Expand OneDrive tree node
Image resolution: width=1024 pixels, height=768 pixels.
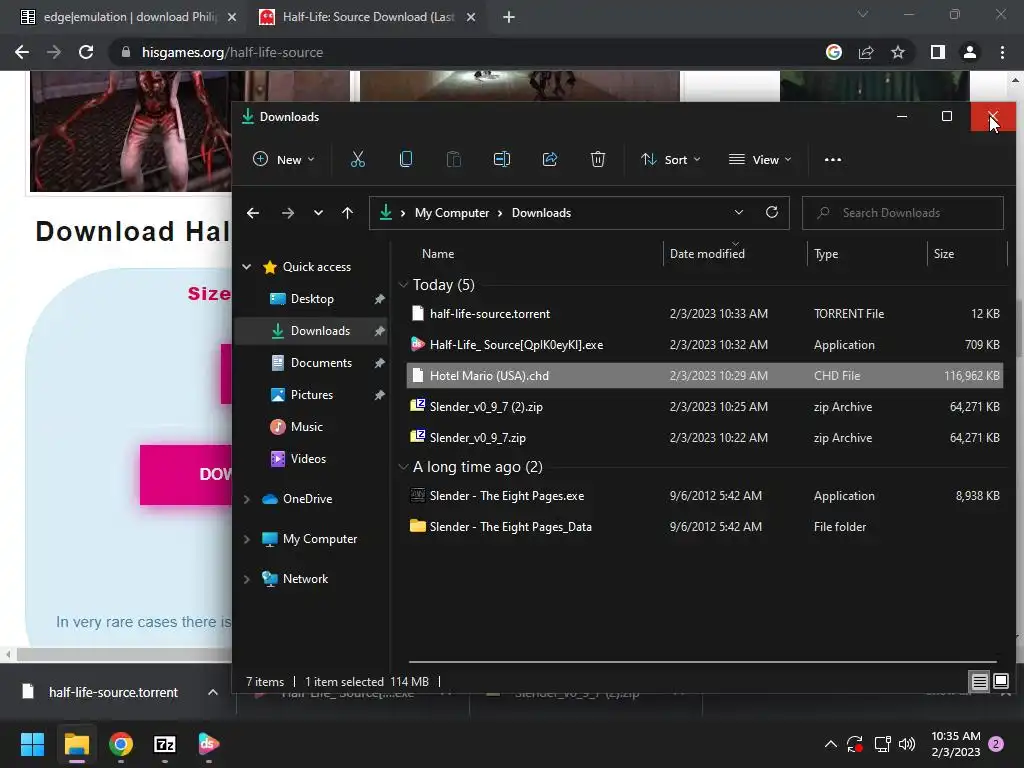(247, 499)
